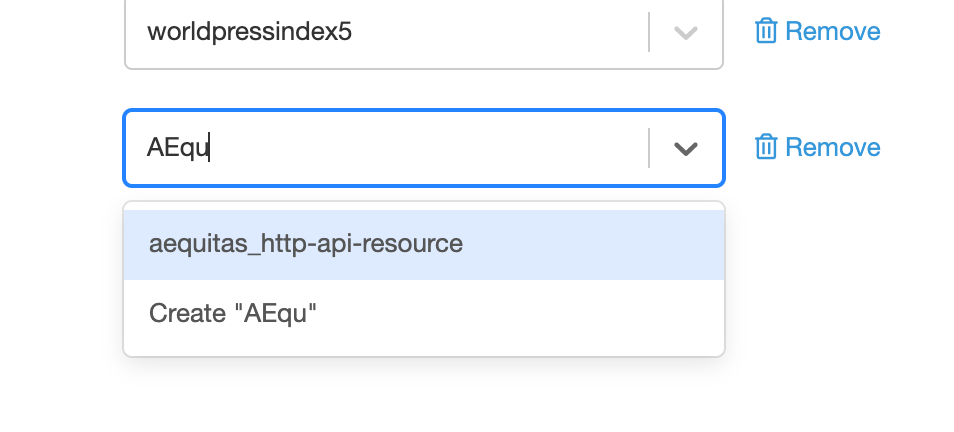Click the empty area inside AEqu search box
Image resolution: width=954 pixels, height=432 pixels.
(x=426, y=148)
